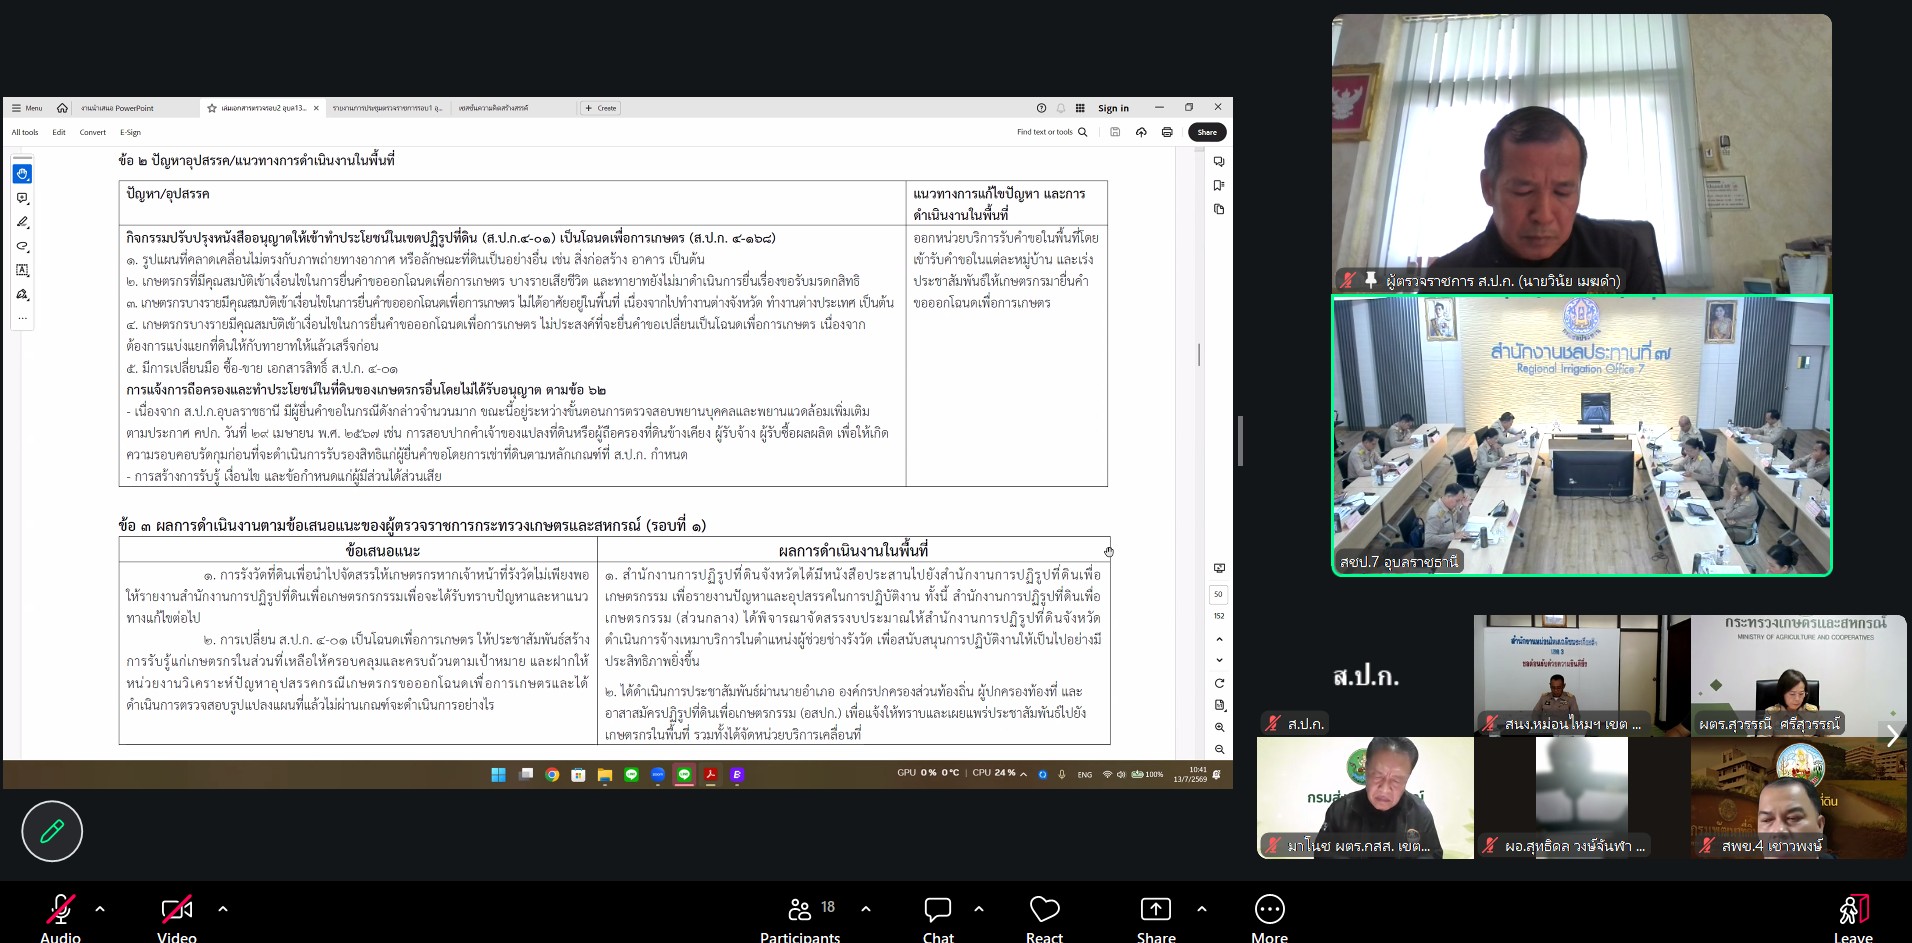Select pinned speaker video thumbnail
The width and height of the screenshot is (1912, 943).
click(x=1581, y=153)
